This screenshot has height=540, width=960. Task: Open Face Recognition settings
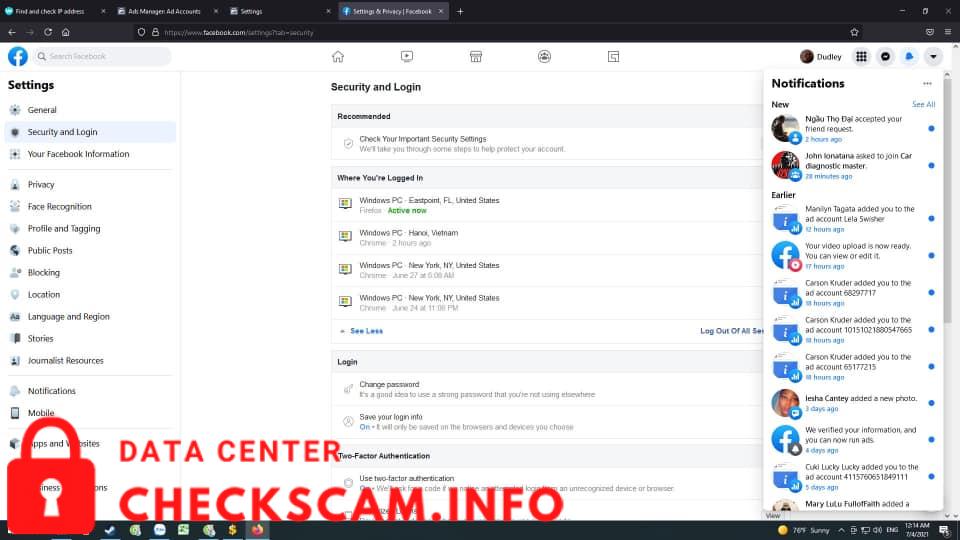90,206
